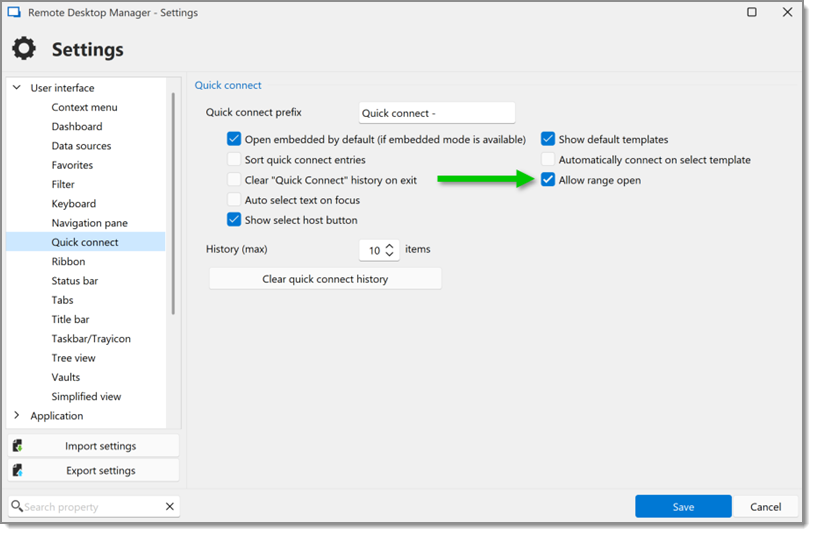Expand the Application tree node
Image resolution: width=814 pixels, height=534 pixels.
point(17,416)
